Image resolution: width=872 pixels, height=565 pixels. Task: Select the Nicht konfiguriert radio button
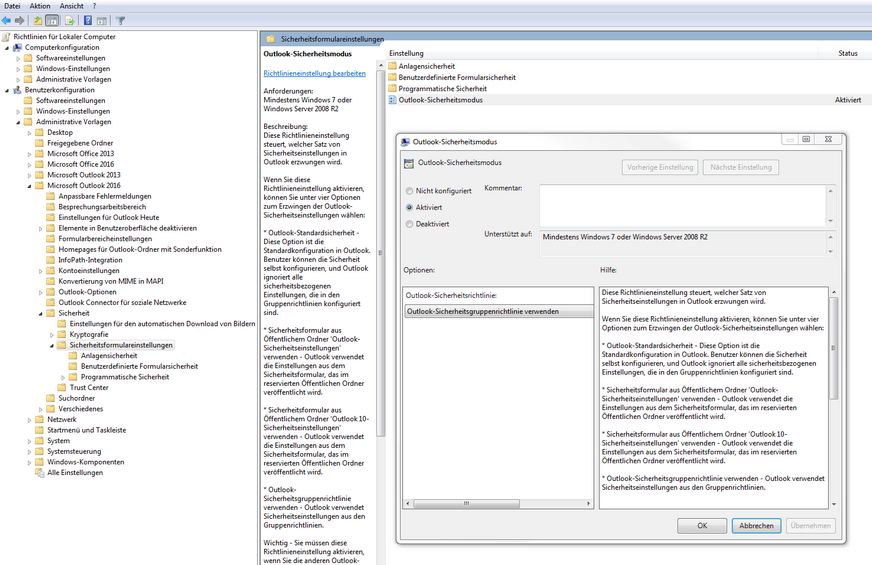(x=409, y=191)
